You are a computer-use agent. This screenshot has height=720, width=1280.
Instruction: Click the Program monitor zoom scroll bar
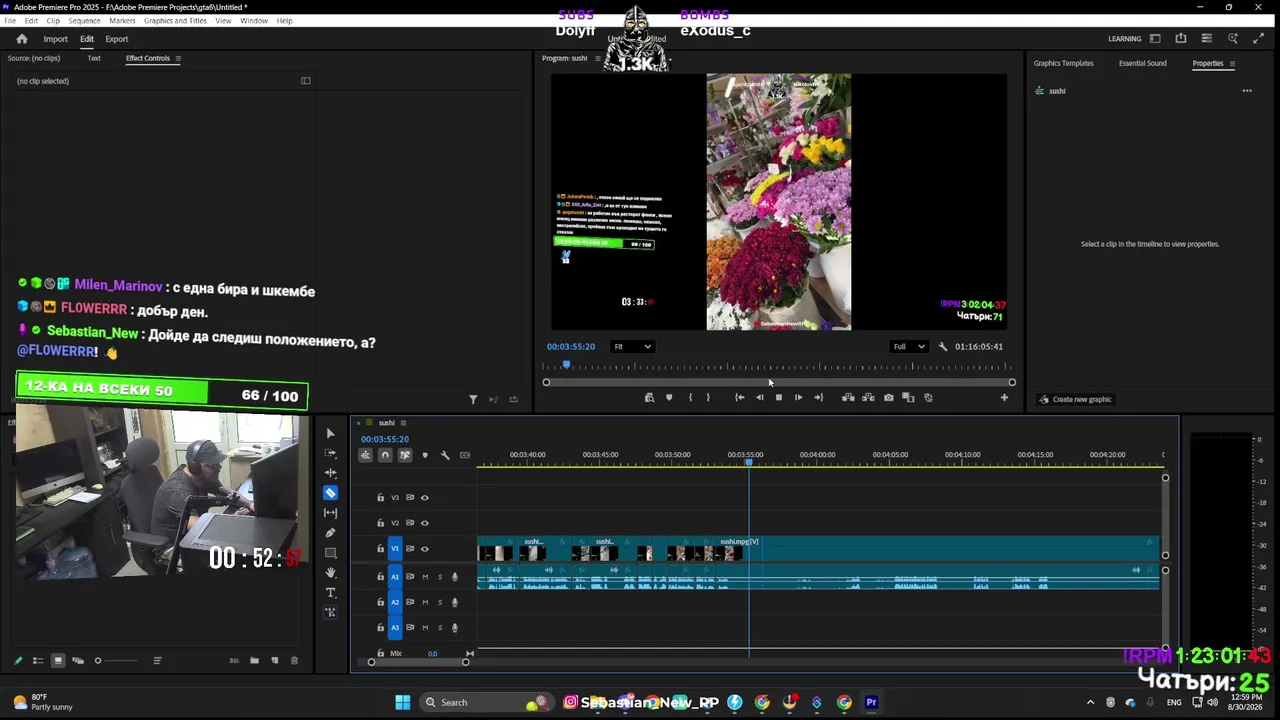click(779, 382)
